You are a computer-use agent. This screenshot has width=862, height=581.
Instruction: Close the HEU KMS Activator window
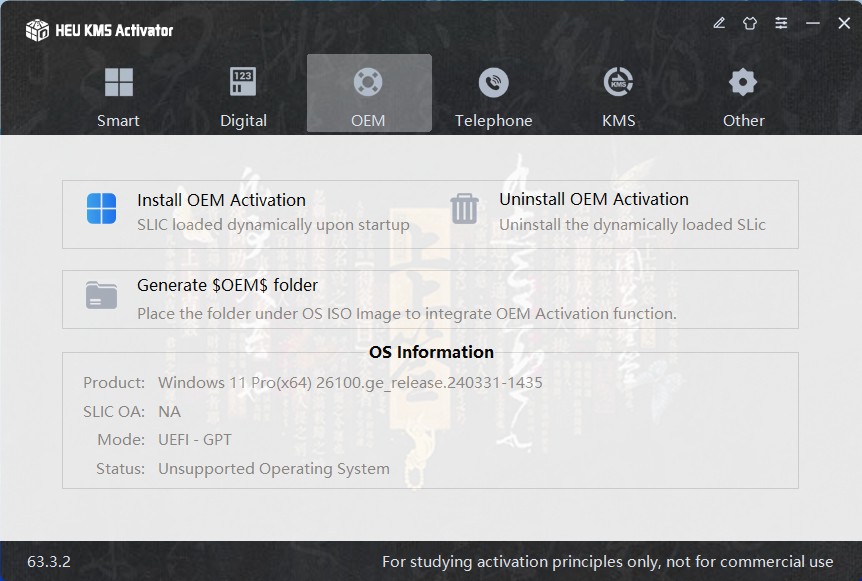[x=844, y=23]
